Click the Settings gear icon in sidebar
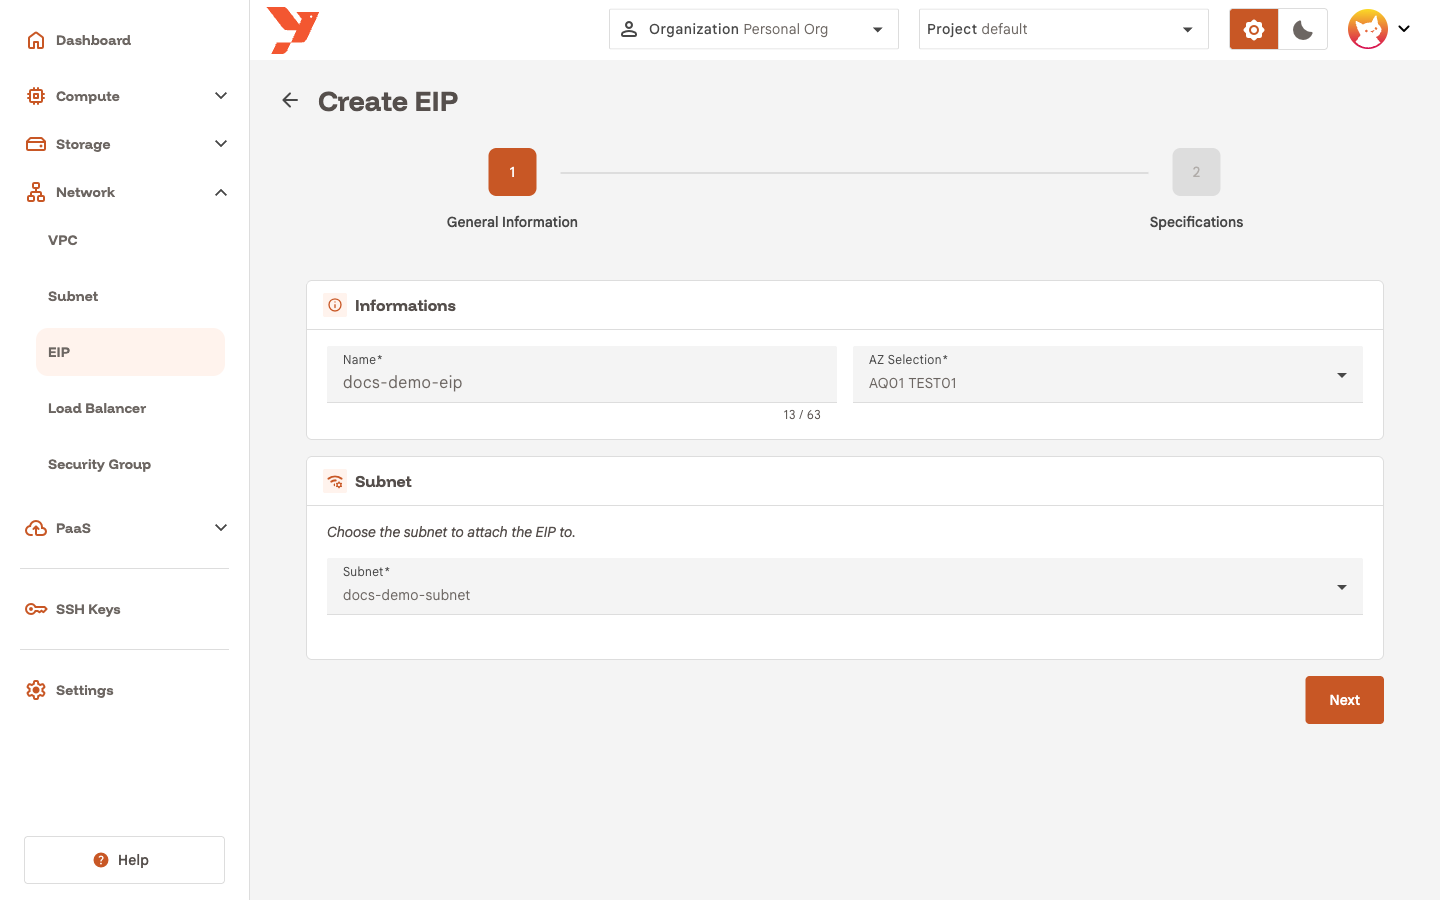Screen dimensions: 1440x900 [x=36, y=690]
